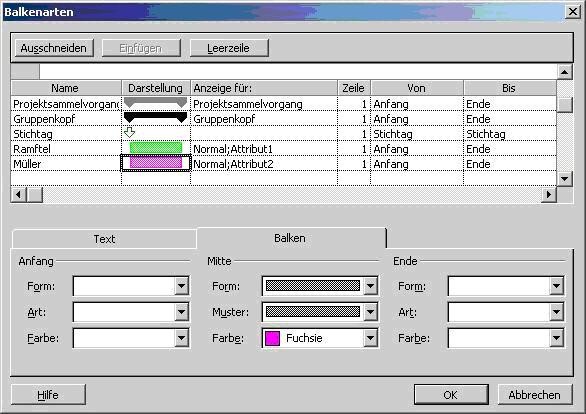This screenshot has width=586, height=414.
Task: Click the entry field above the table
Action: point(298,71)
